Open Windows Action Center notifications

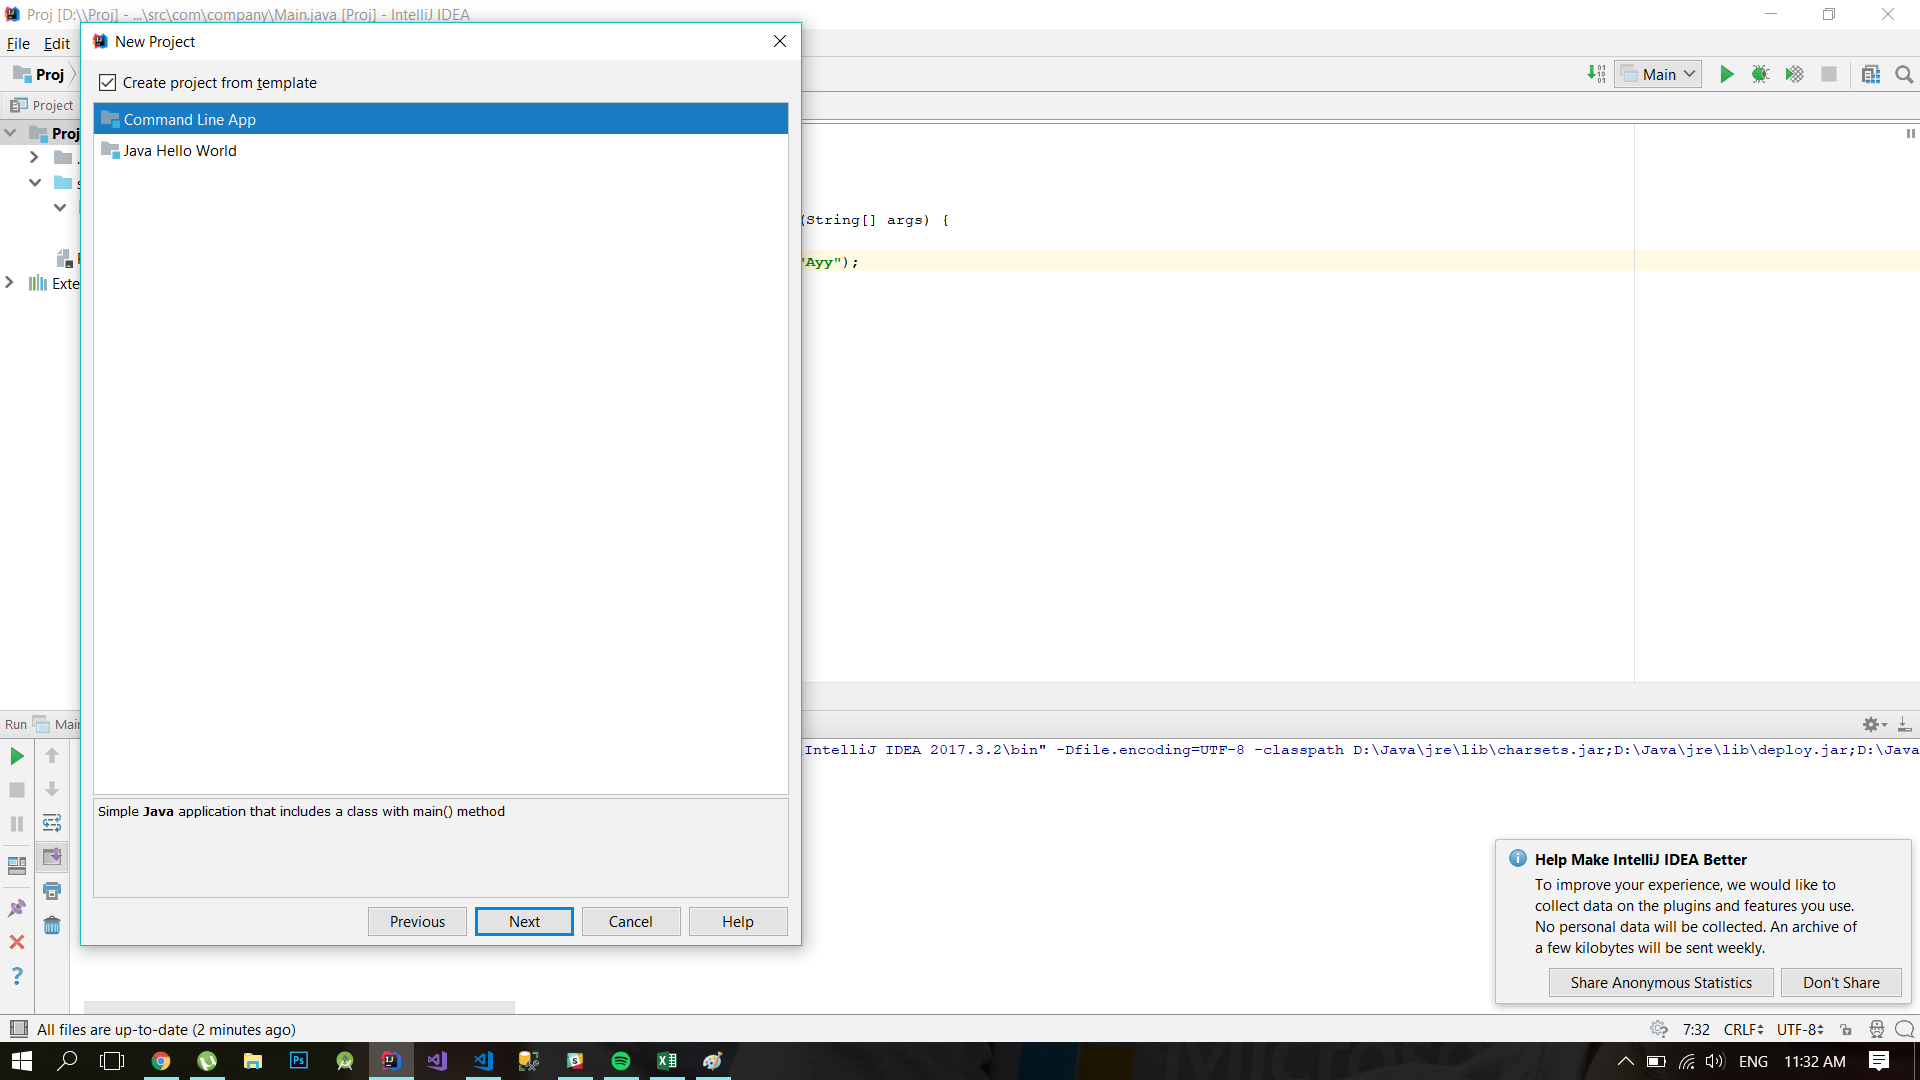point(1879,1061)
